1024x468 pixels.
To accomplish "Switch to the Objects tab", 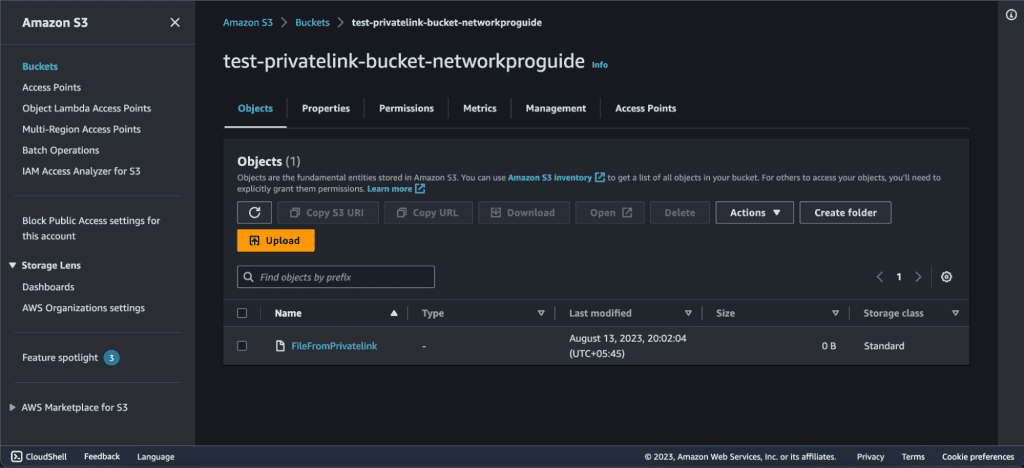I will 255,108.
